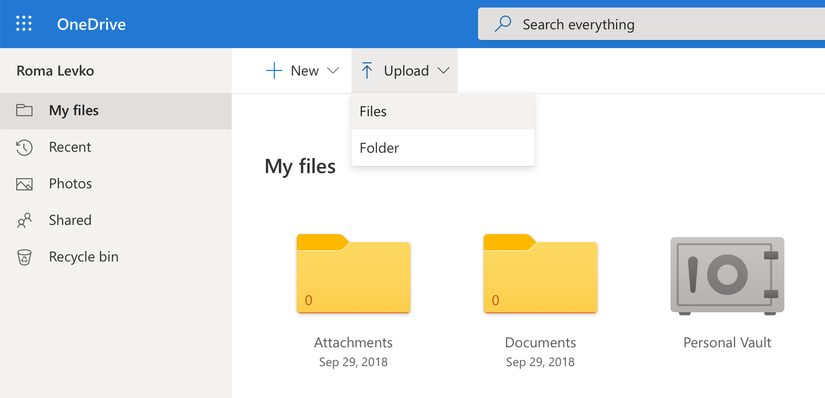Click Sep 29, 2018 date under Documents
The height and width of the screenshot is (398, 825).
tap(540, 362)
